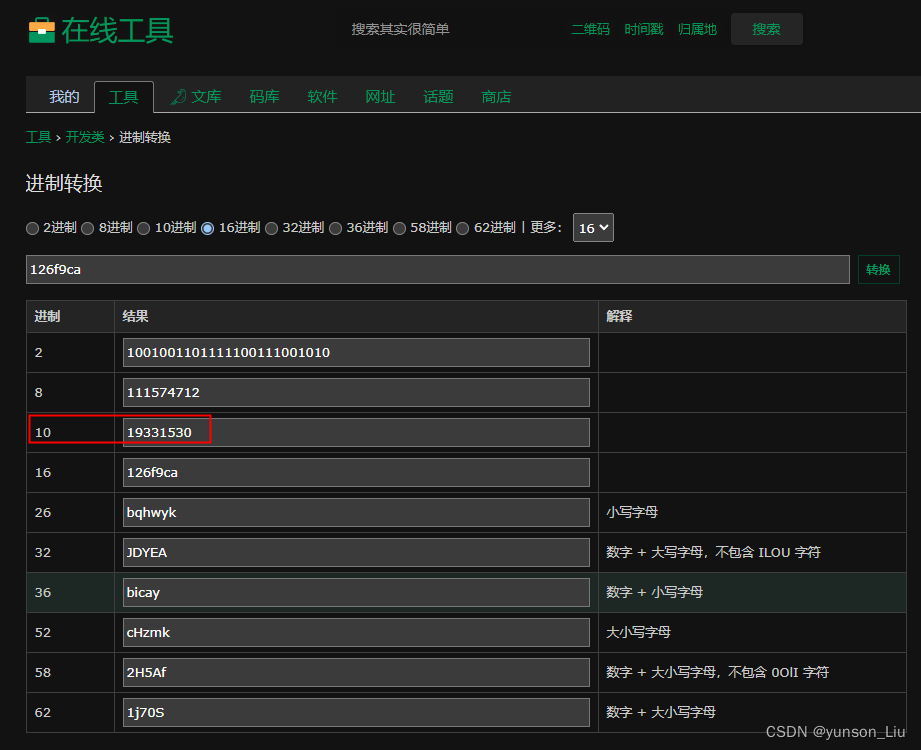Screen dimensions: 921x750
Task: Select the 2进制 radio button
Action: point(32,228)
